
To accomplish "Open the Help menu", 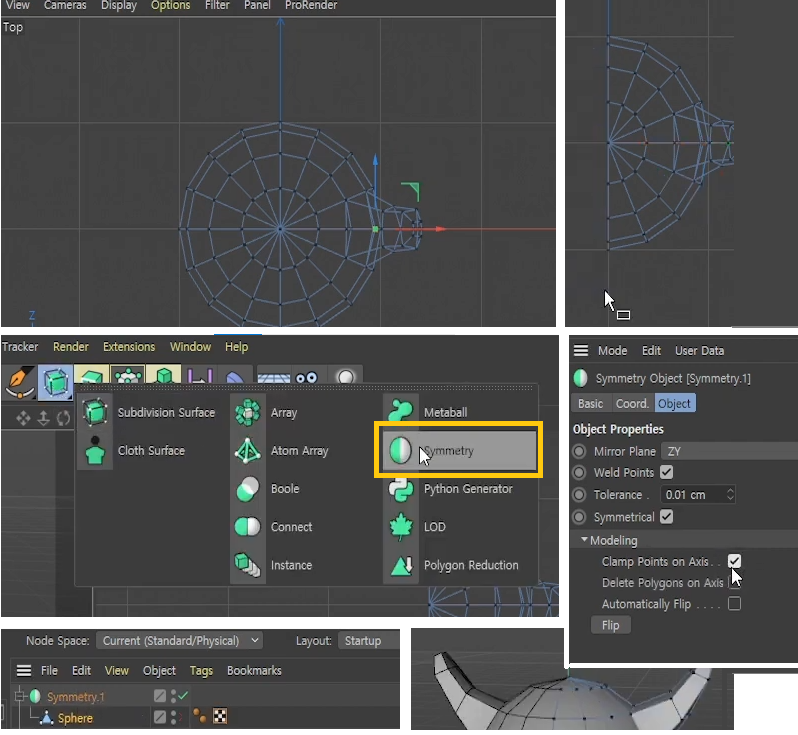I will coord(237,347).
